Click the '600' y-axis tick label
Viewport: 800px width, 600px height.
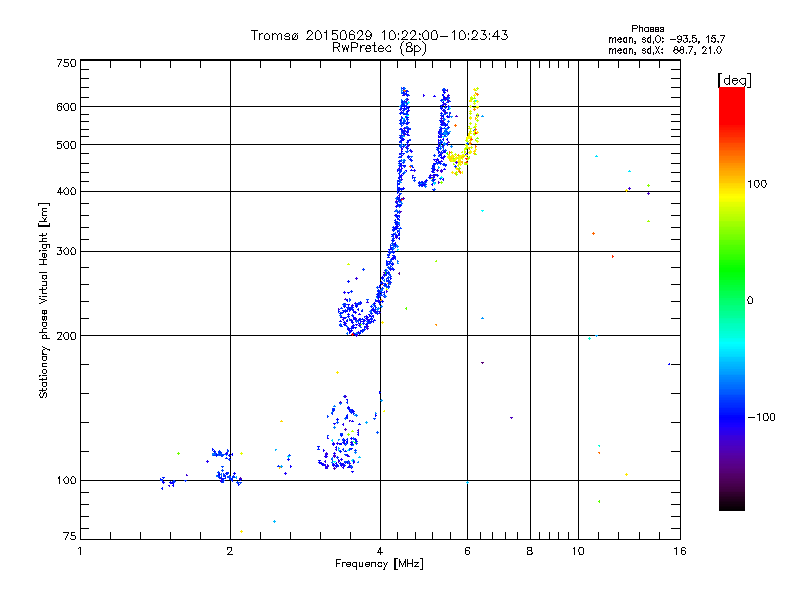67,107
